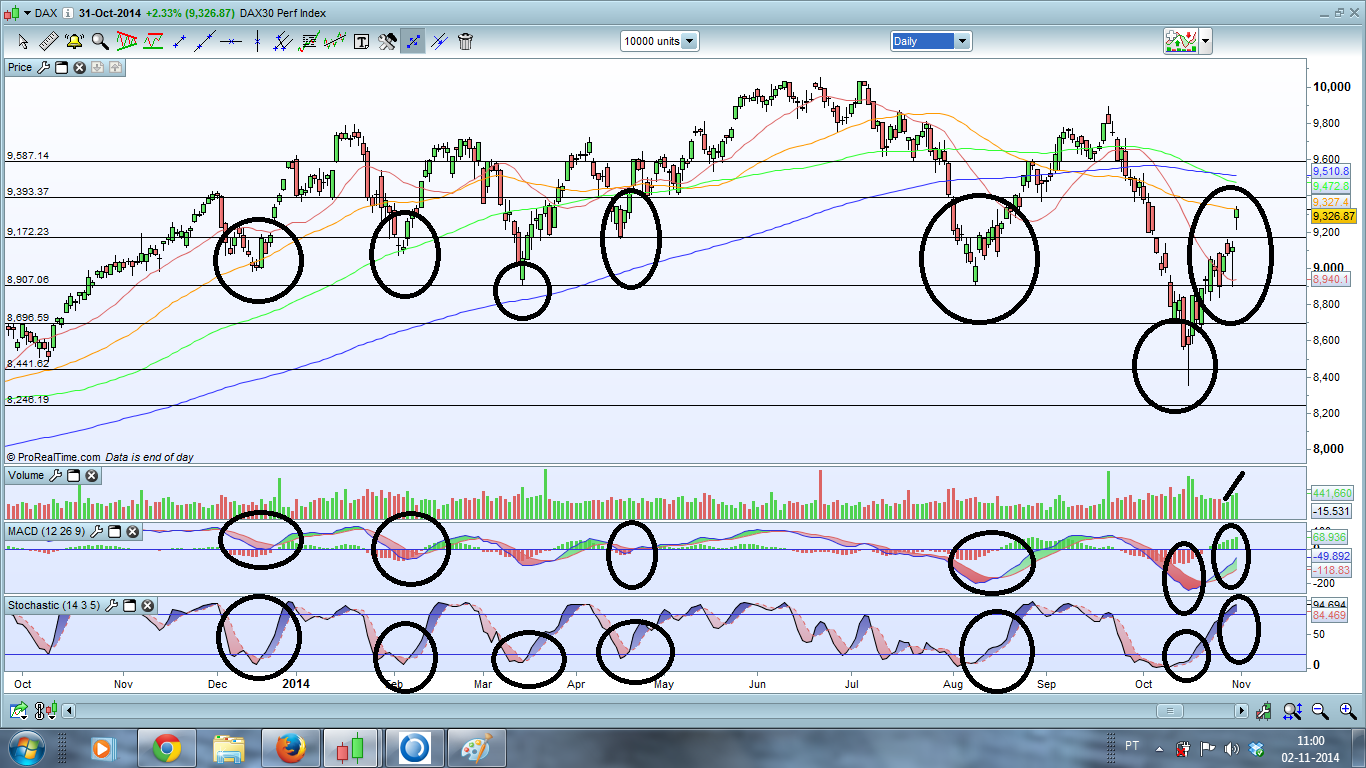This screenshot has width=1366, height=768.
Task: Click the add indicator chart icon
Action: [x=1182, y=41]
